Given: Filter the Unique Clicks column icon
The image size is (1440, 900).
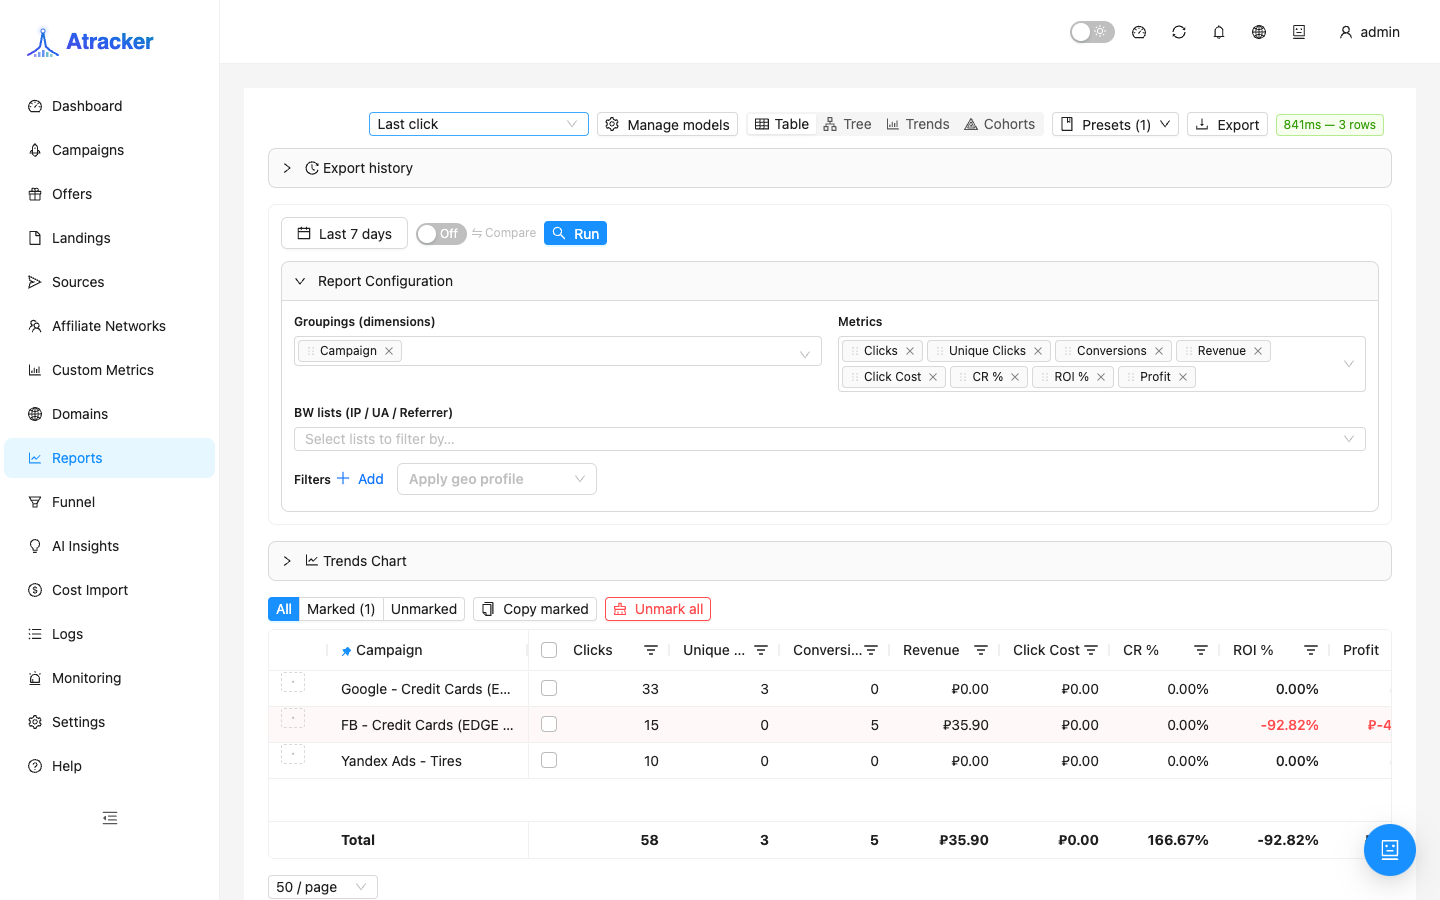Looking at the screenshot, I should 761,650.
